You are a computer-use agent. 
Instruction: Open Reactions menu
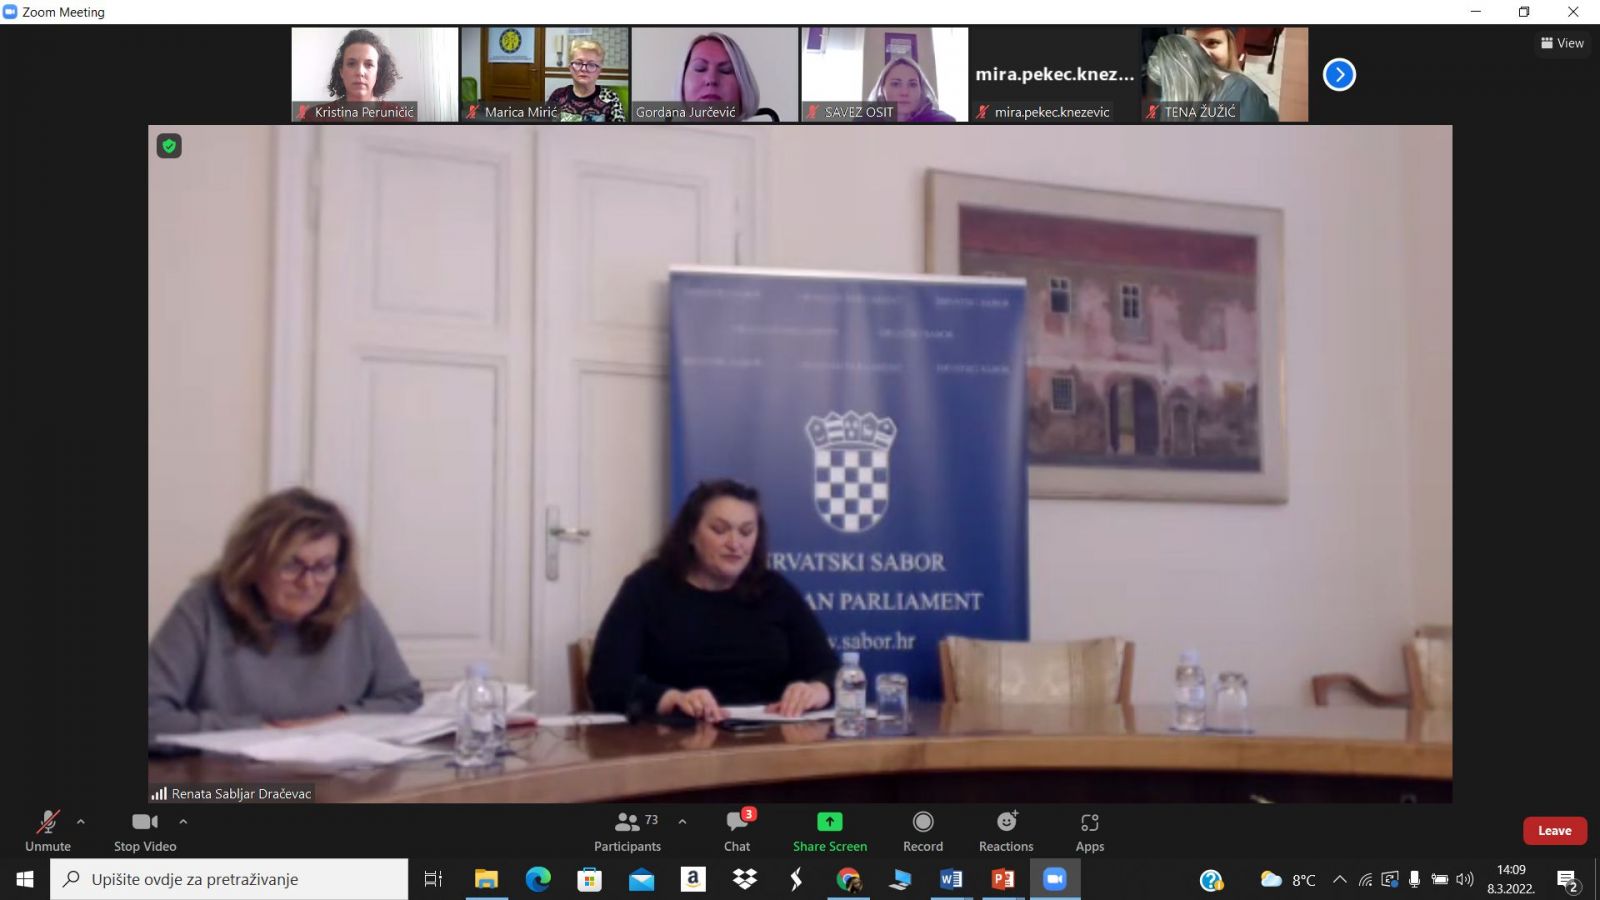click(x=1006, y=831)
